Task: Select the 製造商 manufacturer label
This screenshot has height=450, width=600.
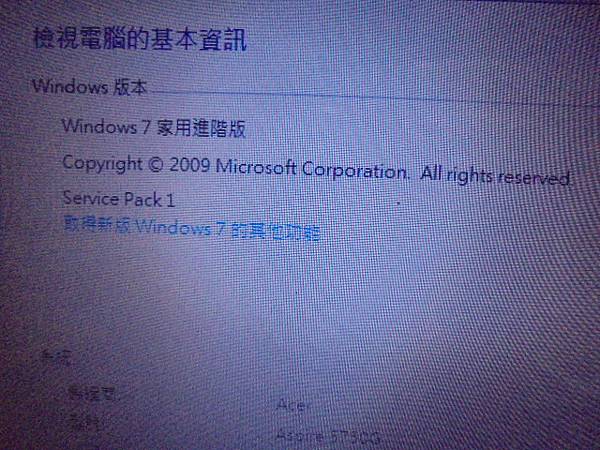Action: tap(92, 393)
